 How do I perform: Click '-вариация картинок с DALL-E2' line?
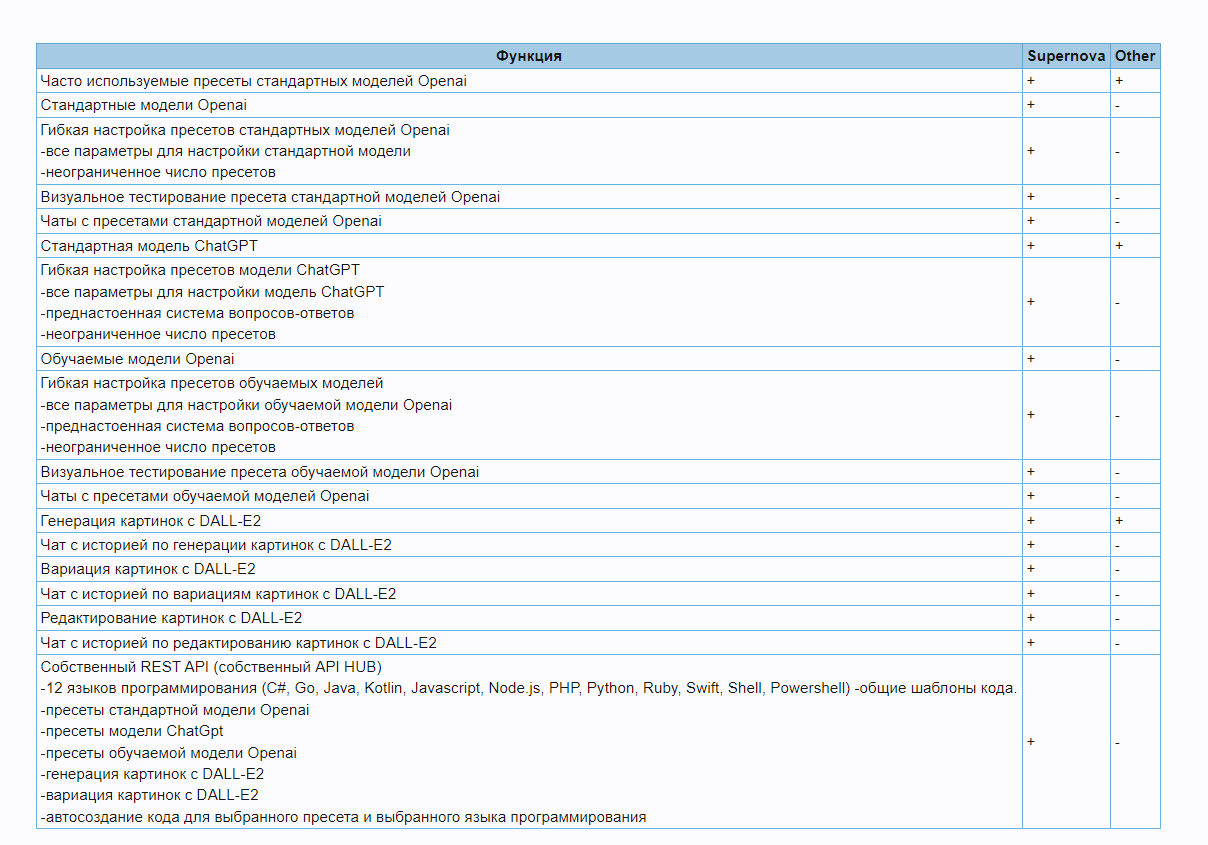click(x=149, y=795)
